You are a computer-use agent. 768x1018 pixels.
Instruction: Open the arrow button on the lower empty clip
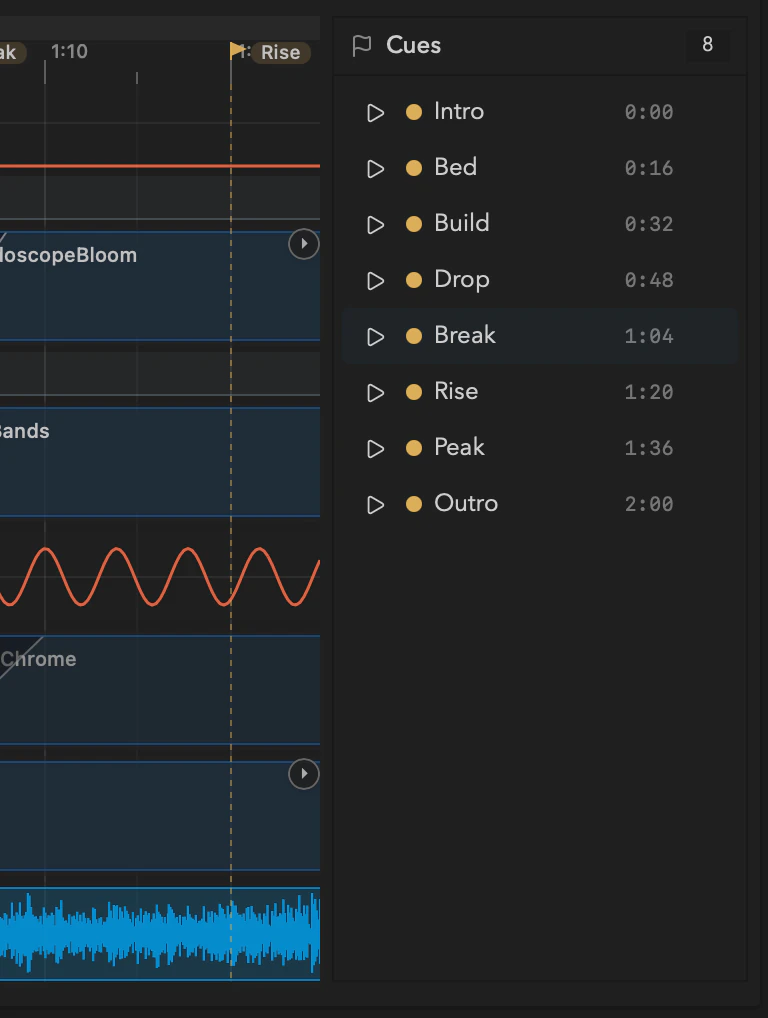coord(303,774)
